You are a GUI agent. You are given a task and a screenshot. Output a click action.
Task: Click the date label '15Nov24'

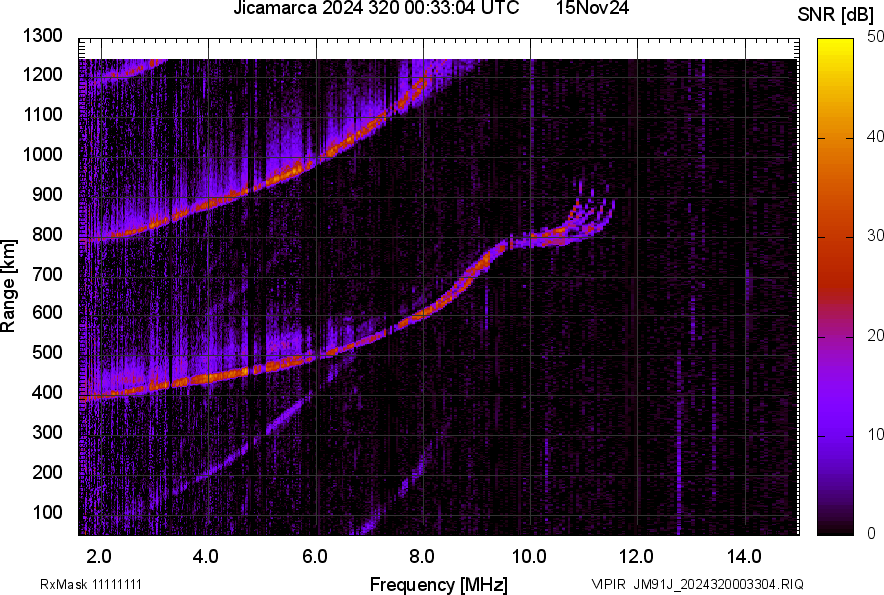[592, 7]
